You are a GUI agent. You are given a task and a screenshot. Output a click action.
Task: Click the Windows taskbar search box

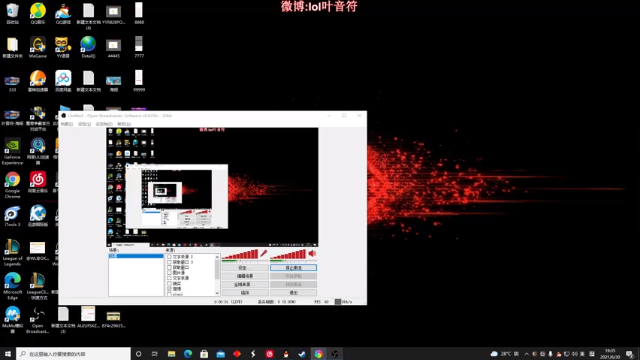point(73,354)
